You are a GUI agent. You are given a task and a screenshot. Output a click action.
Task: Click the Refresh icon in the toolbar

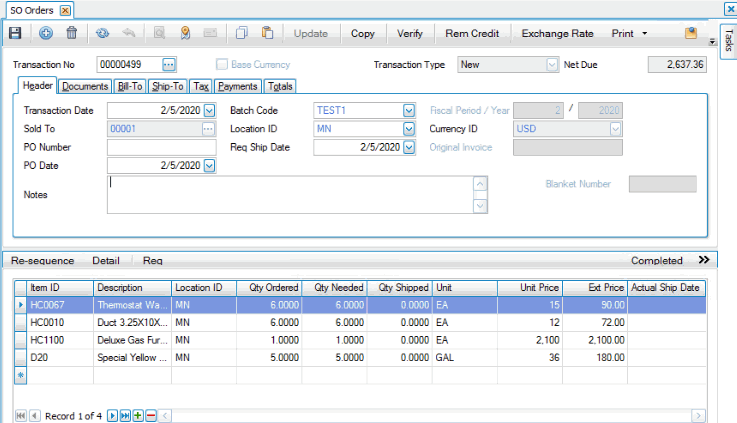point(102,33)
